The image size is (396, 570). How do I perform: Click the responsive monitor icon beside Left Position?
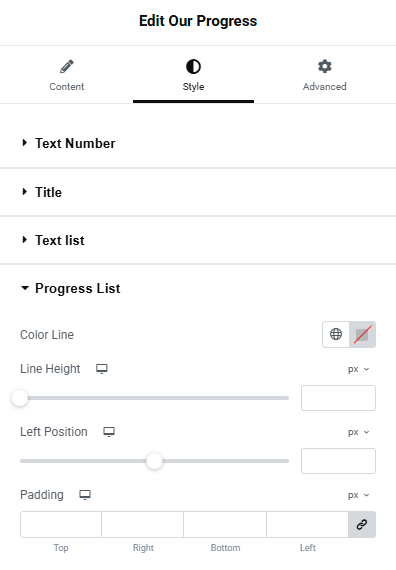pos(109,431)
